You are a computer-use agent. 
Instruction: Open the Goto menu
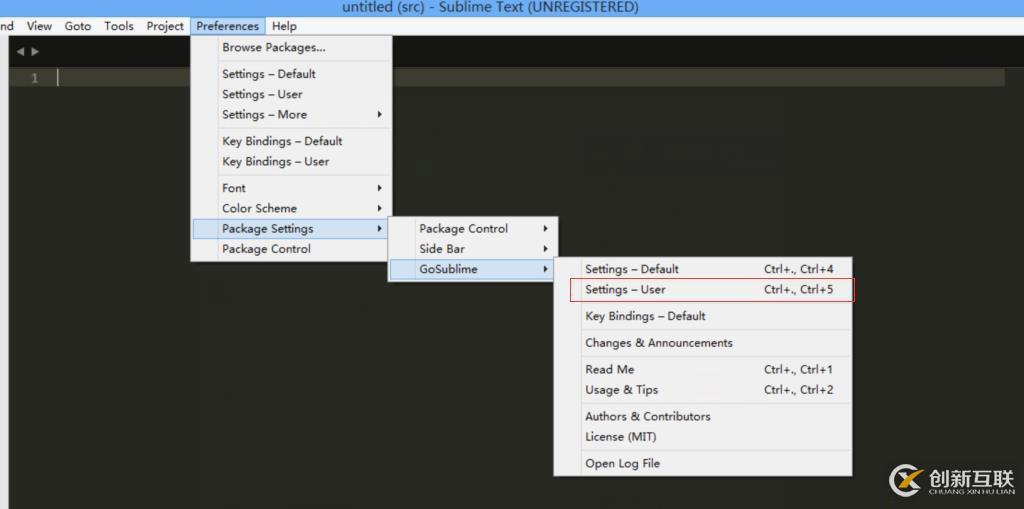point(78,26)
